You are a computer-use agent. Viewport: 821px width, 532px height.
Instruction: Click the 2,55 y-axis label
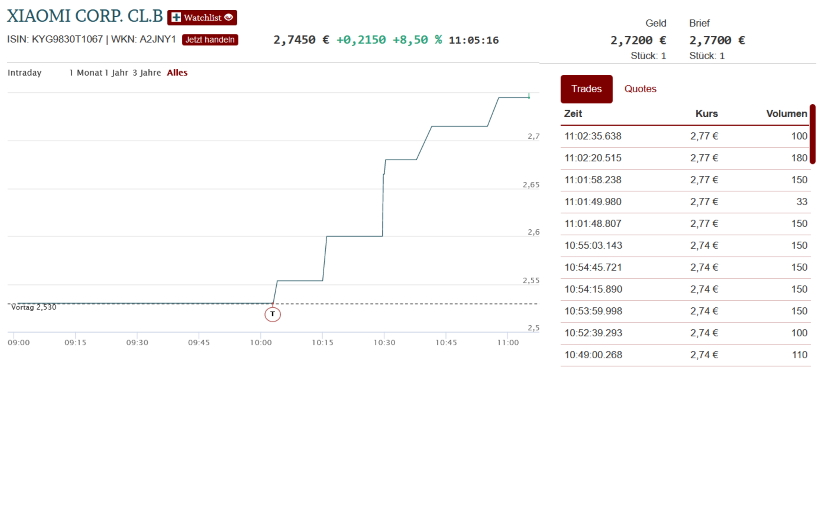tap(531, 281)
